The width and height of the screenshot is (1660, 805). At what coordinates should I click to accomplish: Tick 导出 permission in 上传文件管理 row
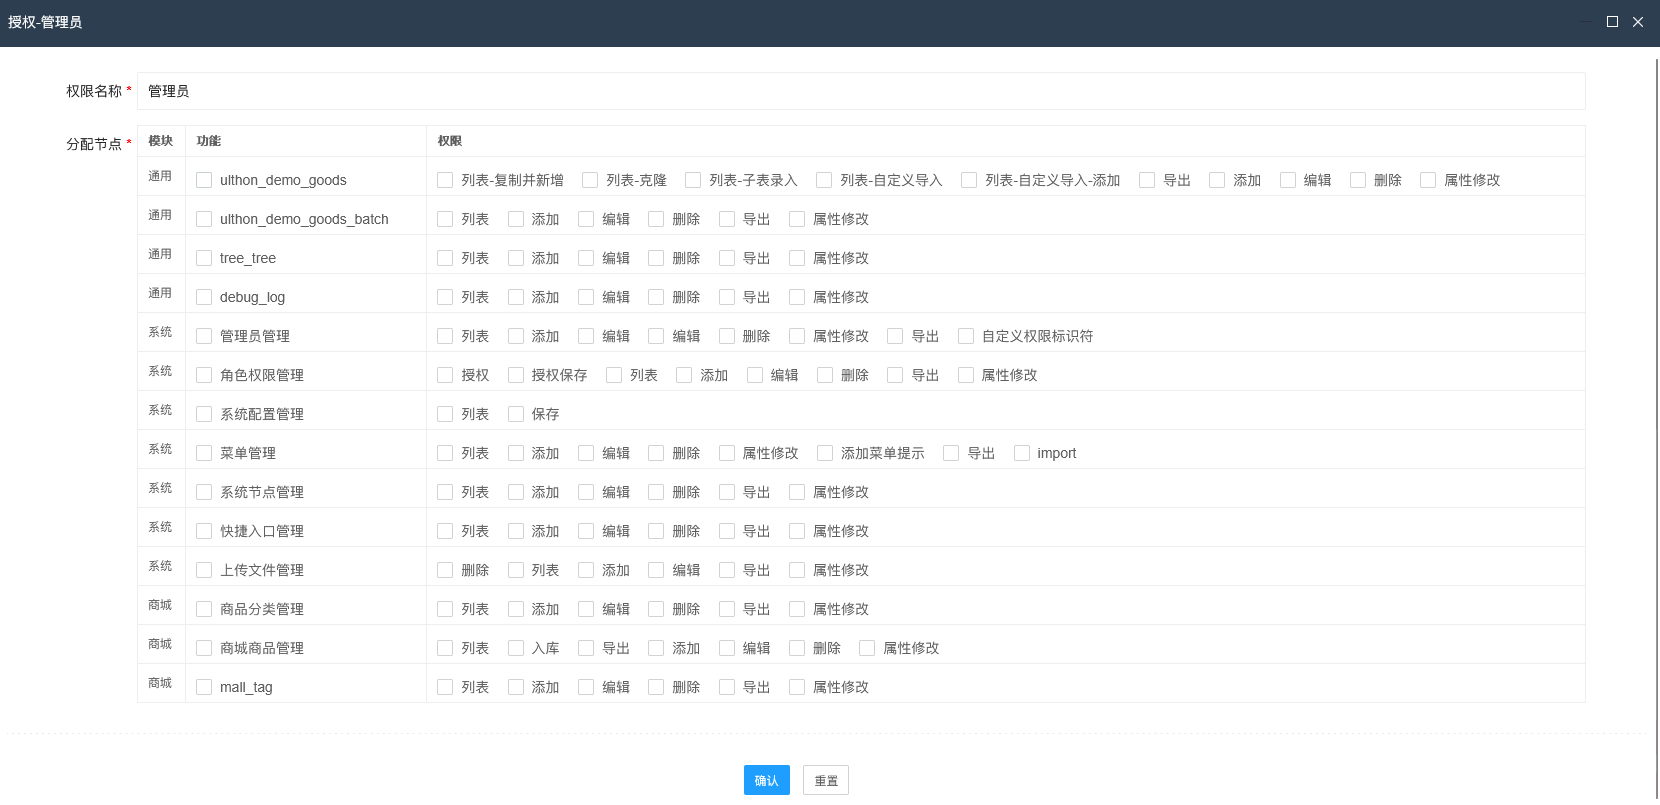727,570
